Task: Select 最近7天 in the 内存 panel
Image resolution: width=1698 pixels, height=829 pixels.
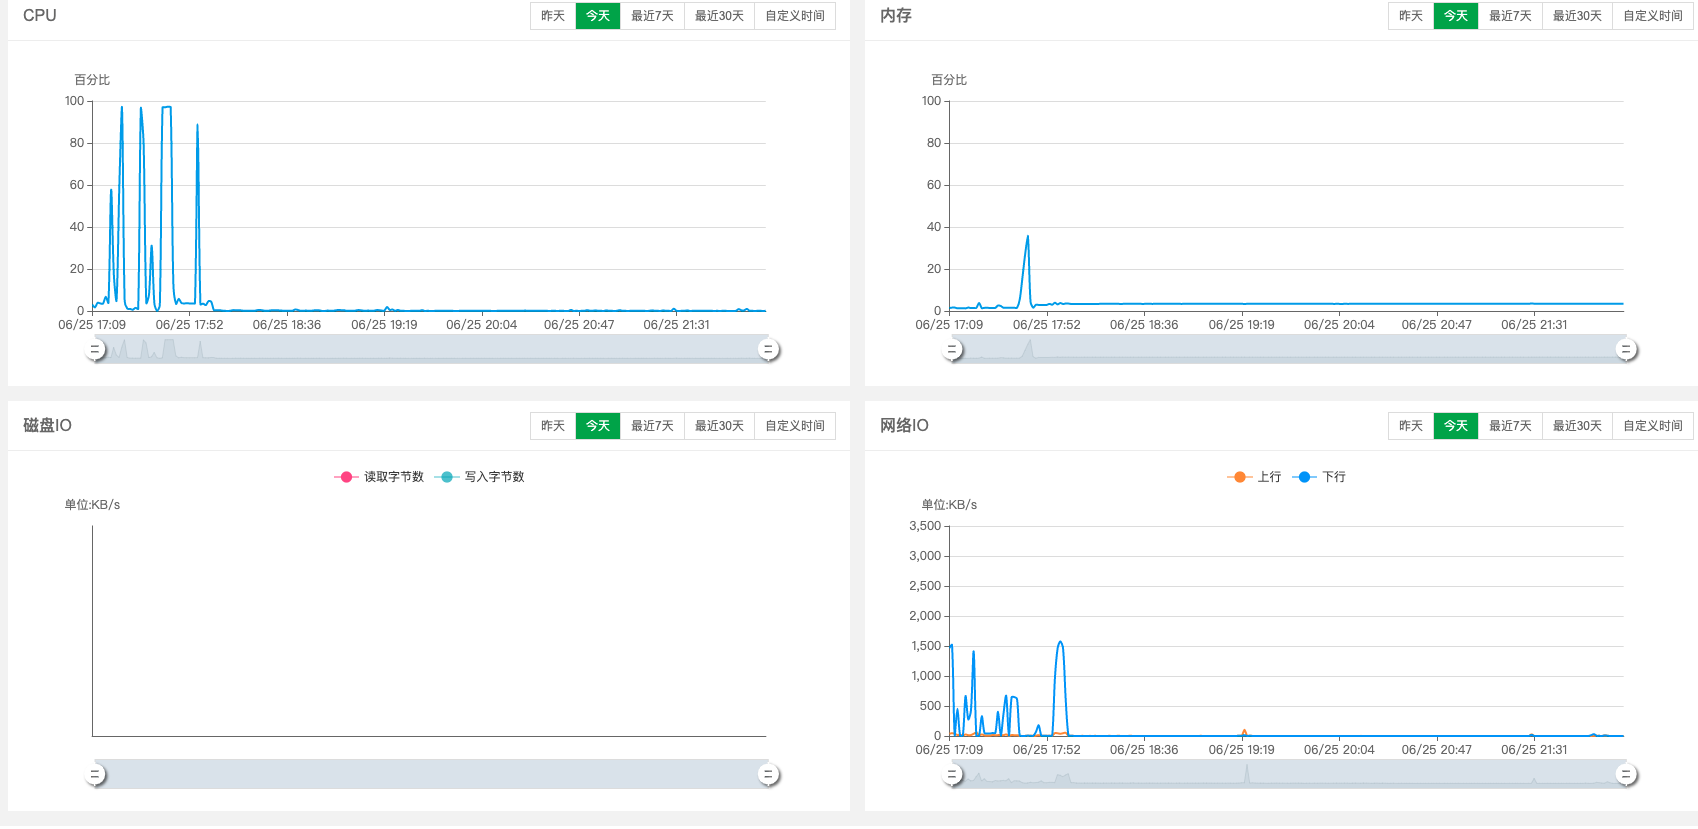Action: pos(1510,16)
